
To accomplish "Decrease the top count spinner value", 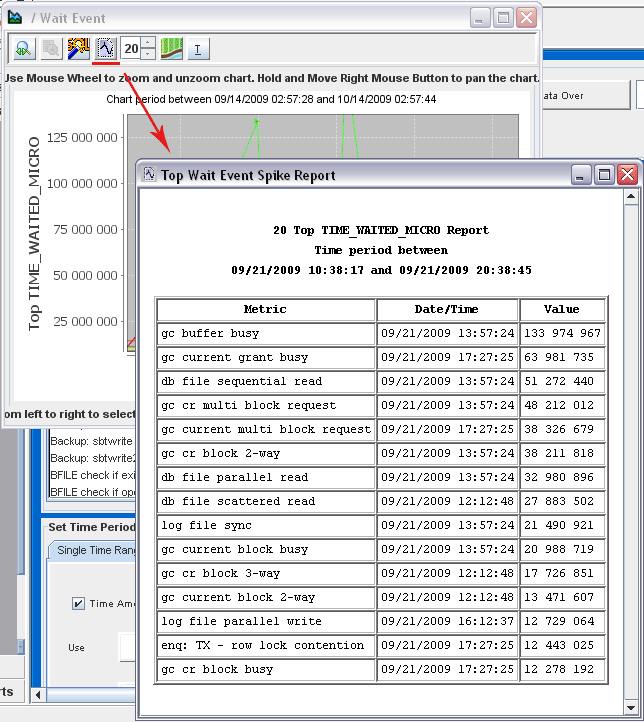I will click(x=148, y=54).
